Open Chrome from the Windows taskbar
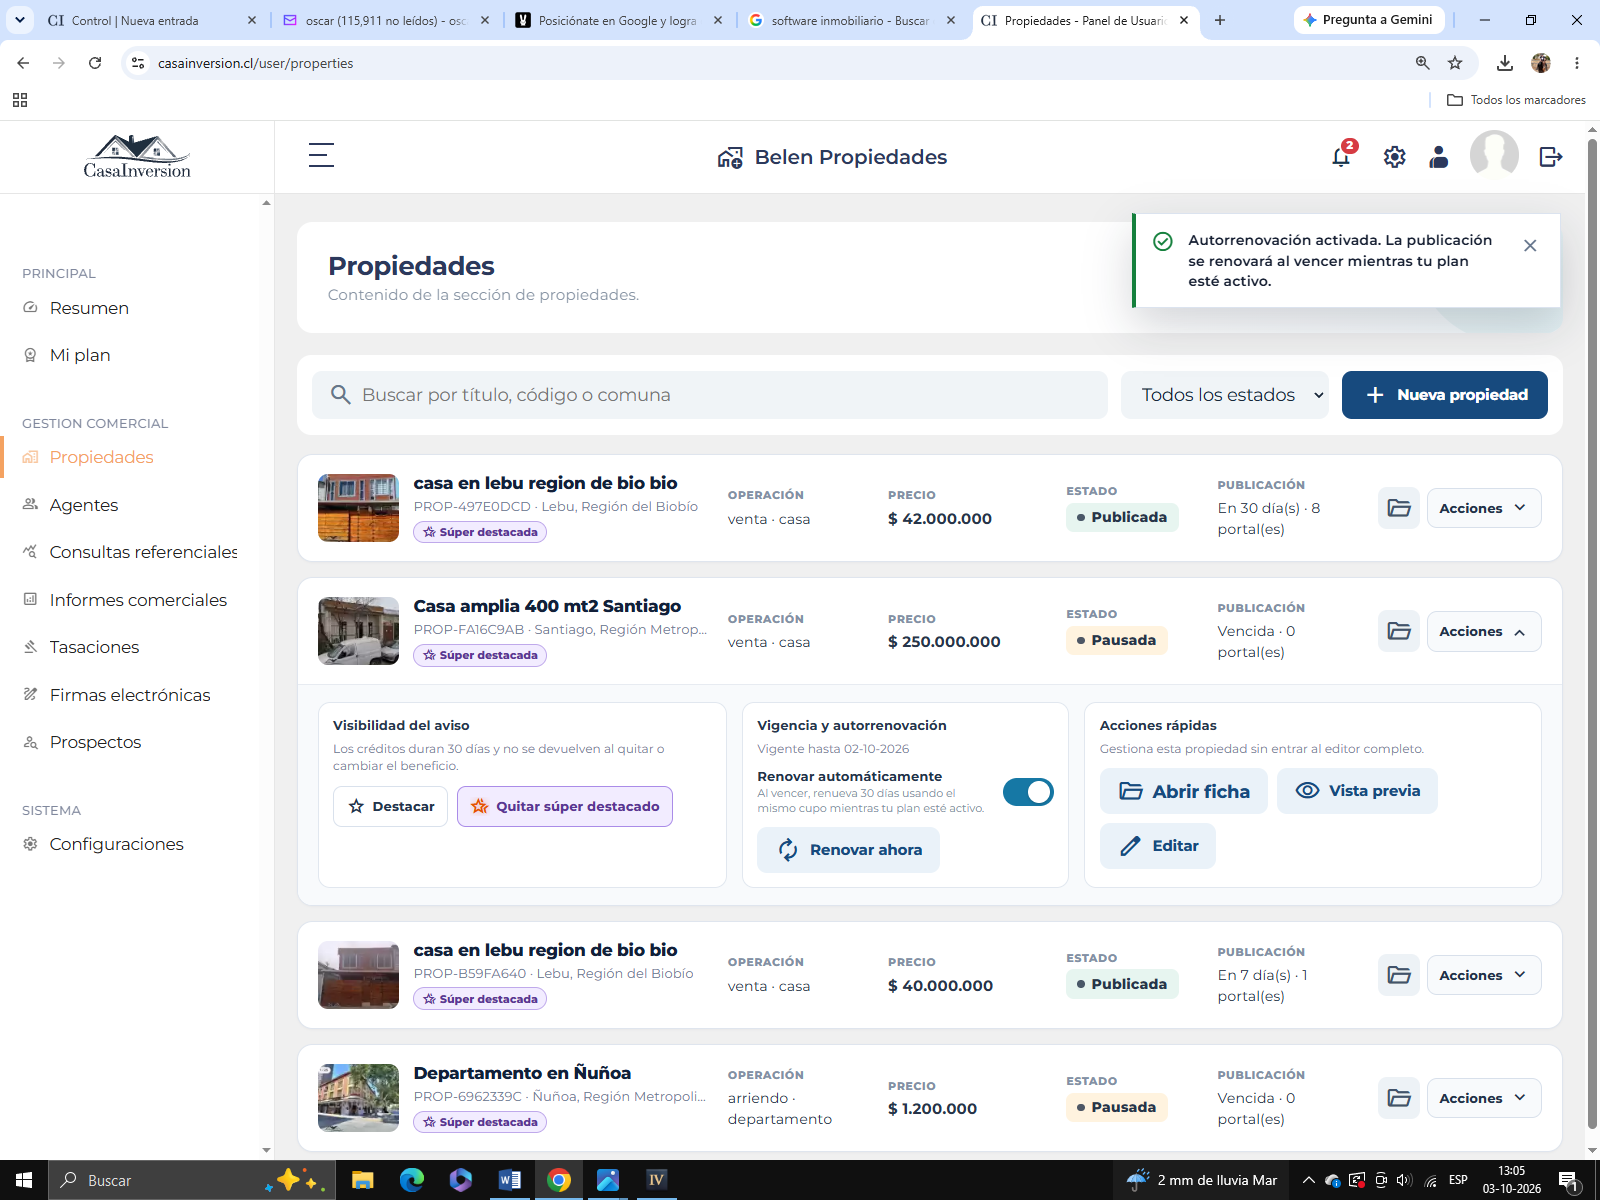1600x1200 pixels. 559,1180
